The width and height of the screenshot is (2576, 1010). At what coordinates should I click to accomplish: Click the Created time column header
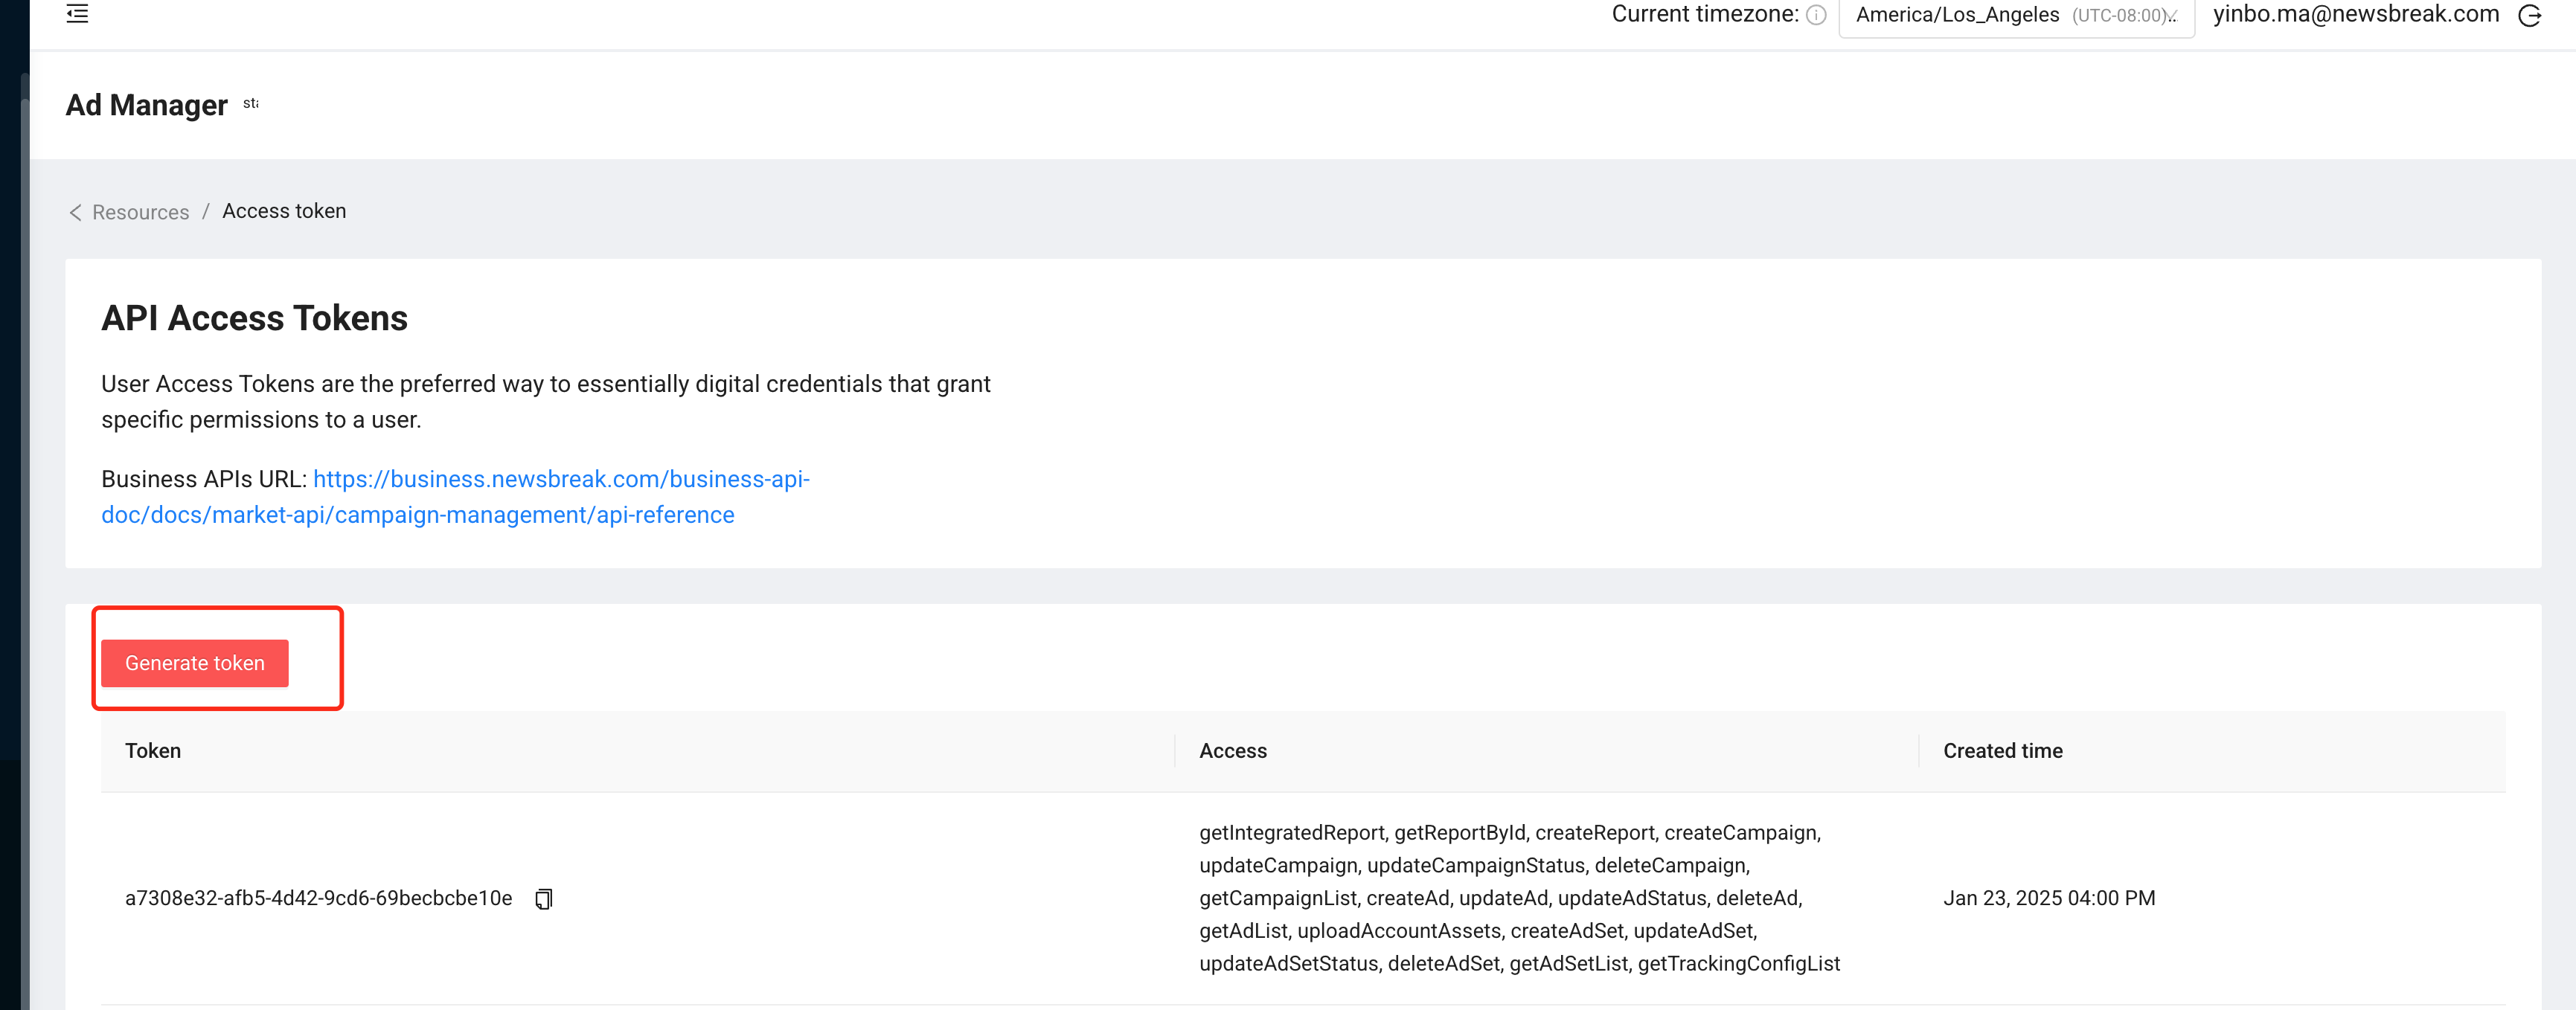2002,750
